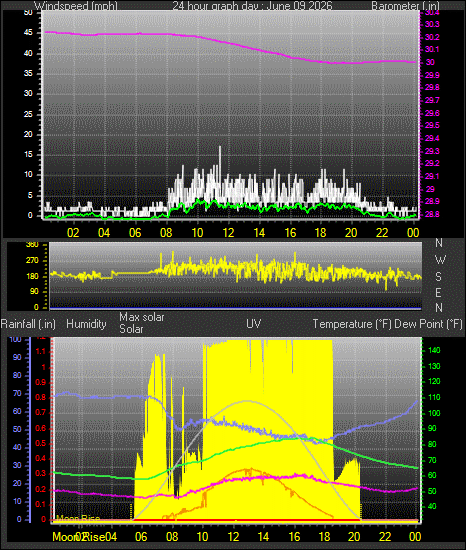
Task: Click the Windspeed (mph) axis title
Action: [76, 6]
